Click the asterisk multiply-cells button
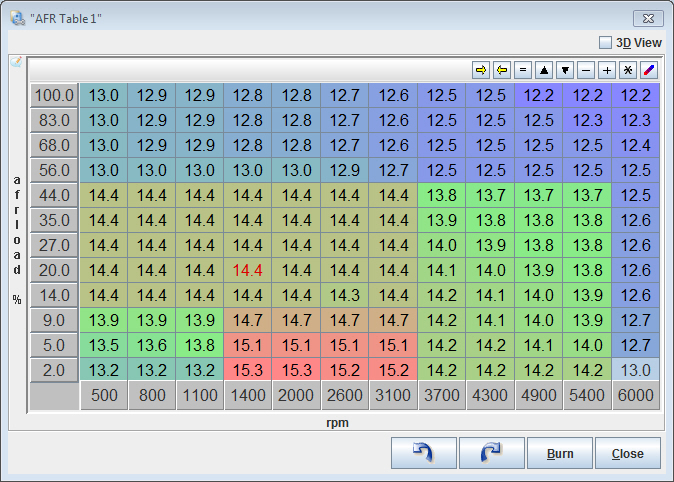Image resolution: width=674 pixels, height=482 pixels. tap(628, 70)
